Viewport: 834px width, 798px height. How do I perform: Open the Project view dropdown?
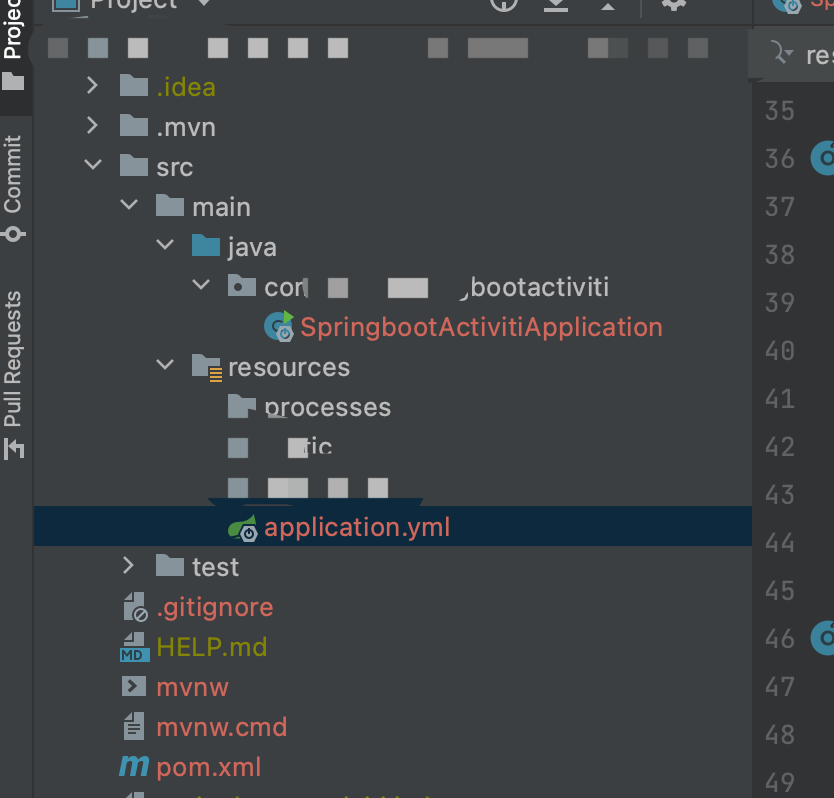[203, 3]
